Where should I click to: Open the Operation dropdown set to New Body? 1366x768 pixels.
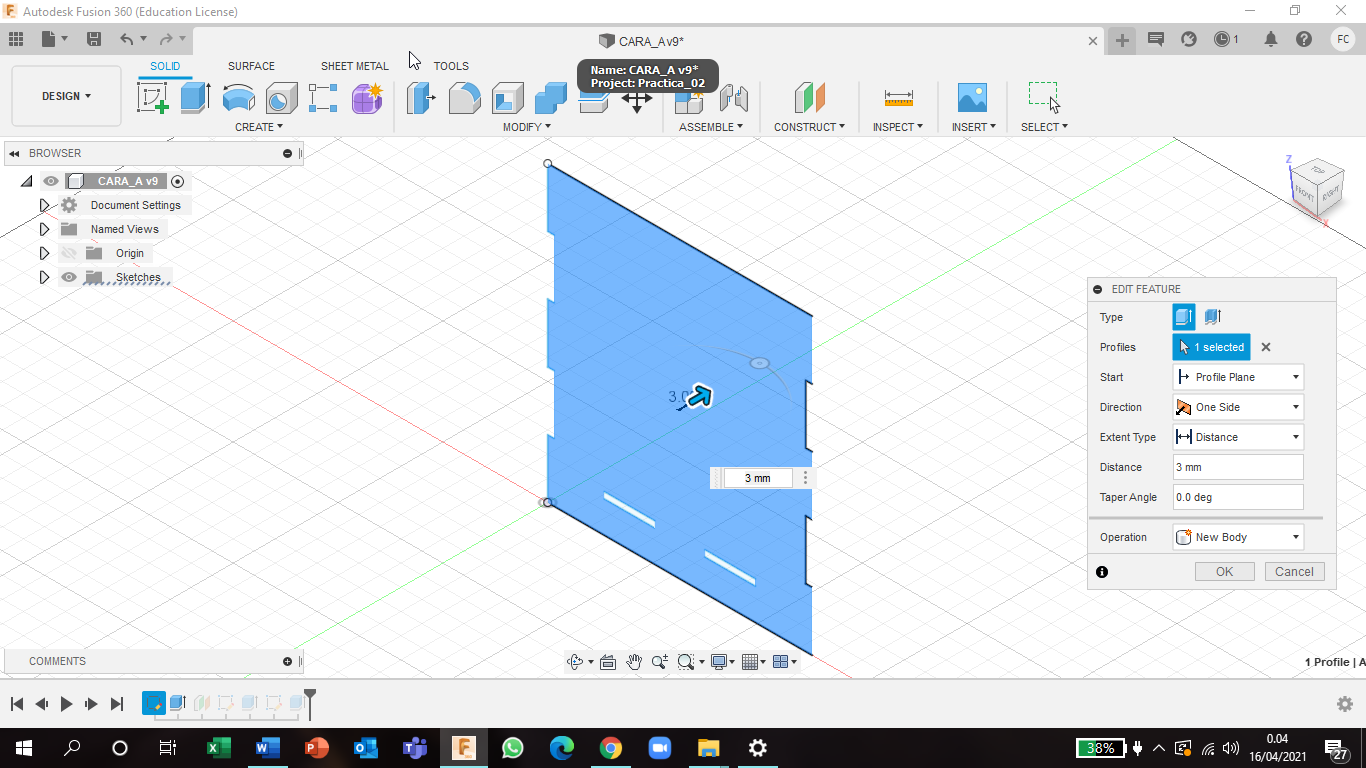pos(1238,537)
